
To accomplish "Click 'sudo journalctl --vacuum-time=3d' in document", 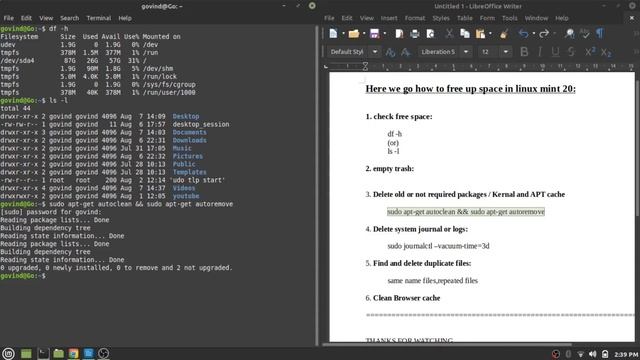I will coord(438,246).
